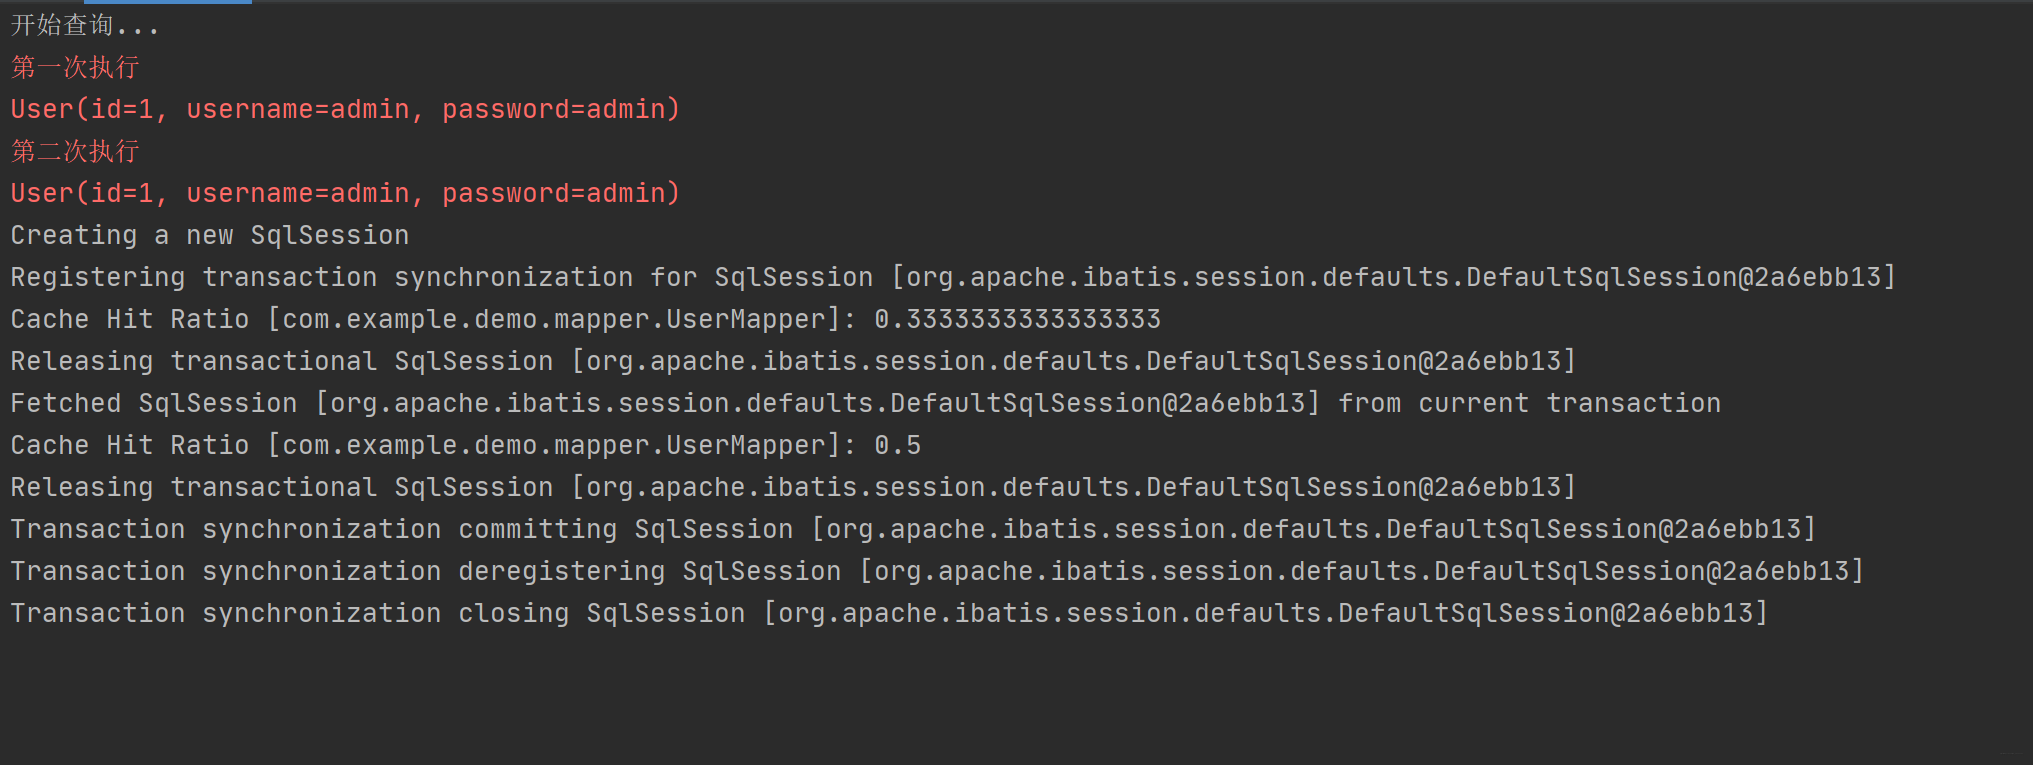Click the 'Transaction synchronization closing SqlSession' line
Image resolution: width=2033 pixels, height=765 pixels.
(x=889, y=613)
